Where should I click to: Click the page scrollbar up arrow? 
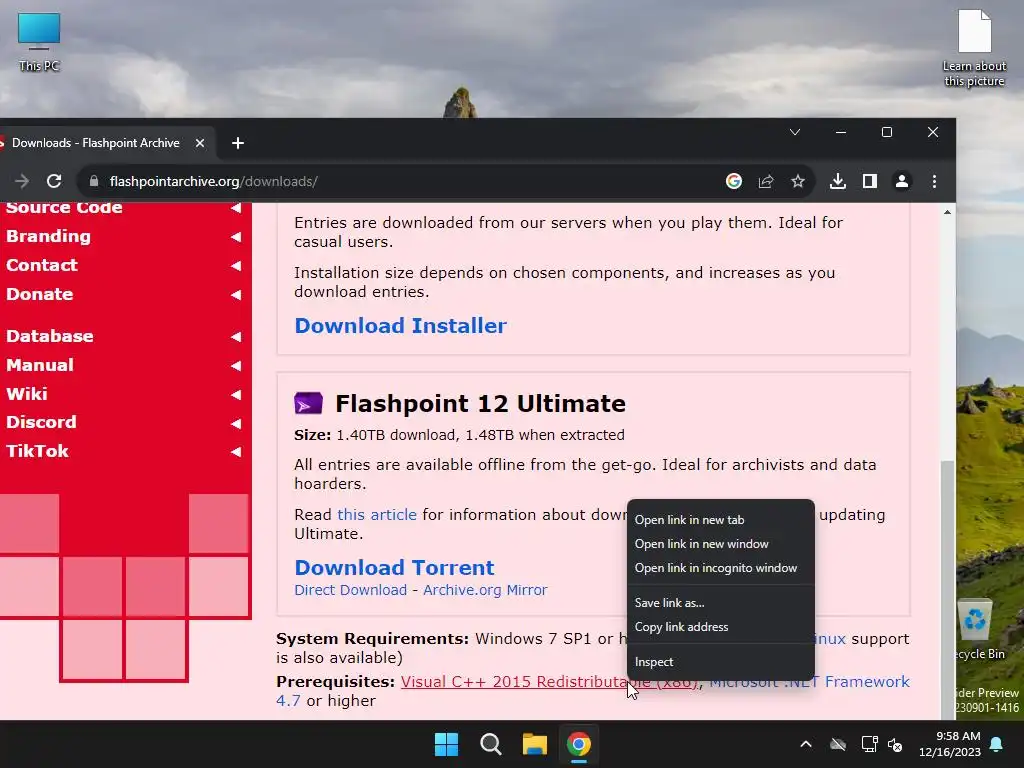(947, 212)
